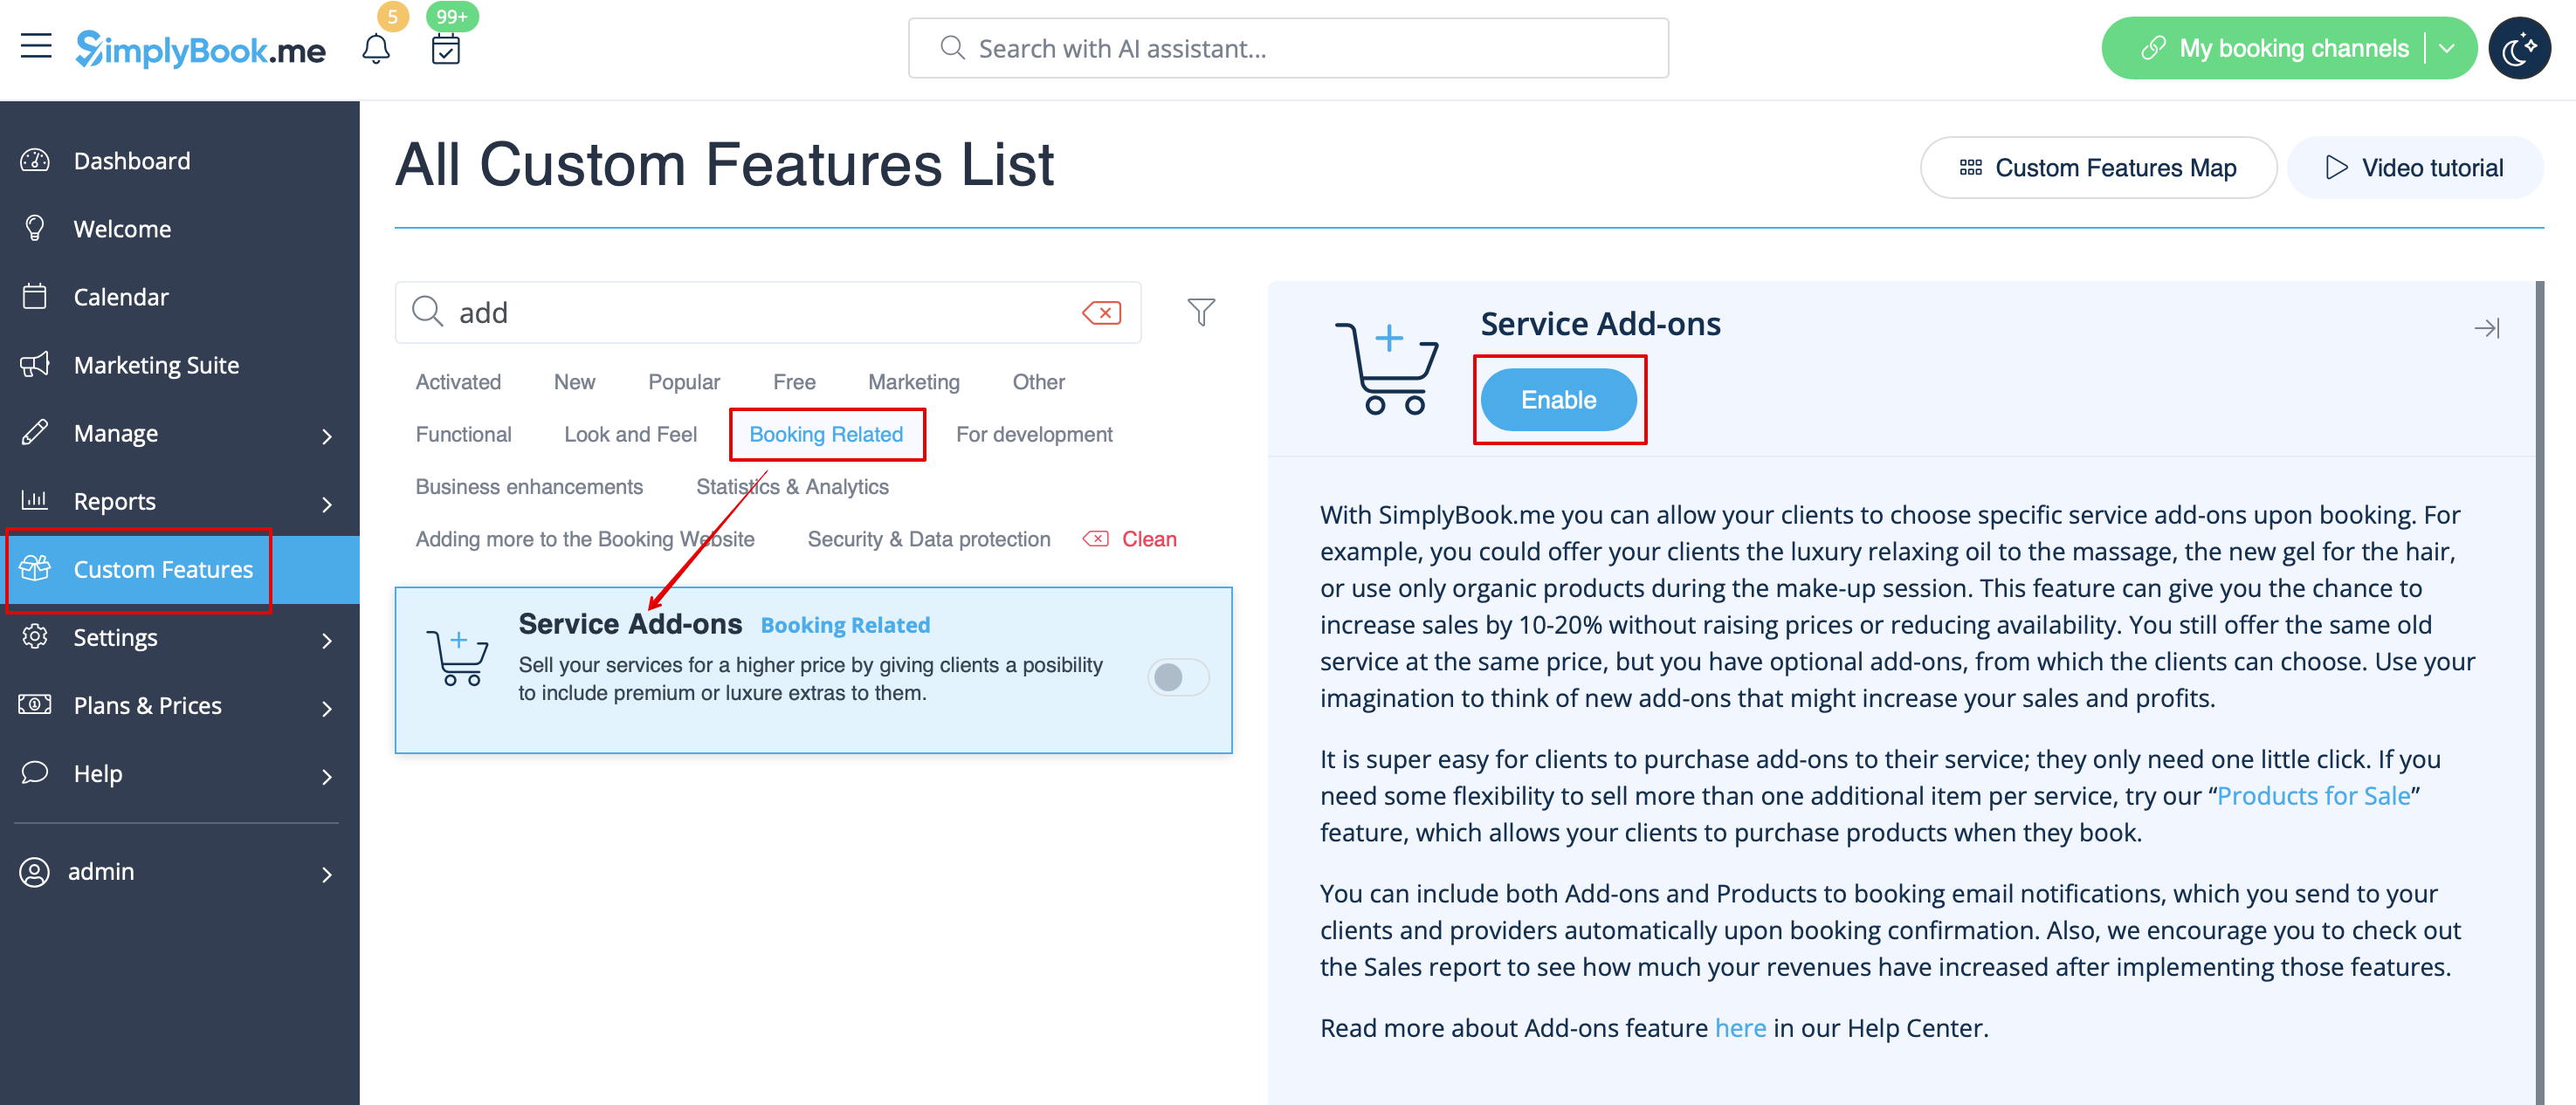Viewport: 2576px width, 1105px height.
Task: Click the Dashboard gauge icon in sidebar
Action: click(35, 160)
